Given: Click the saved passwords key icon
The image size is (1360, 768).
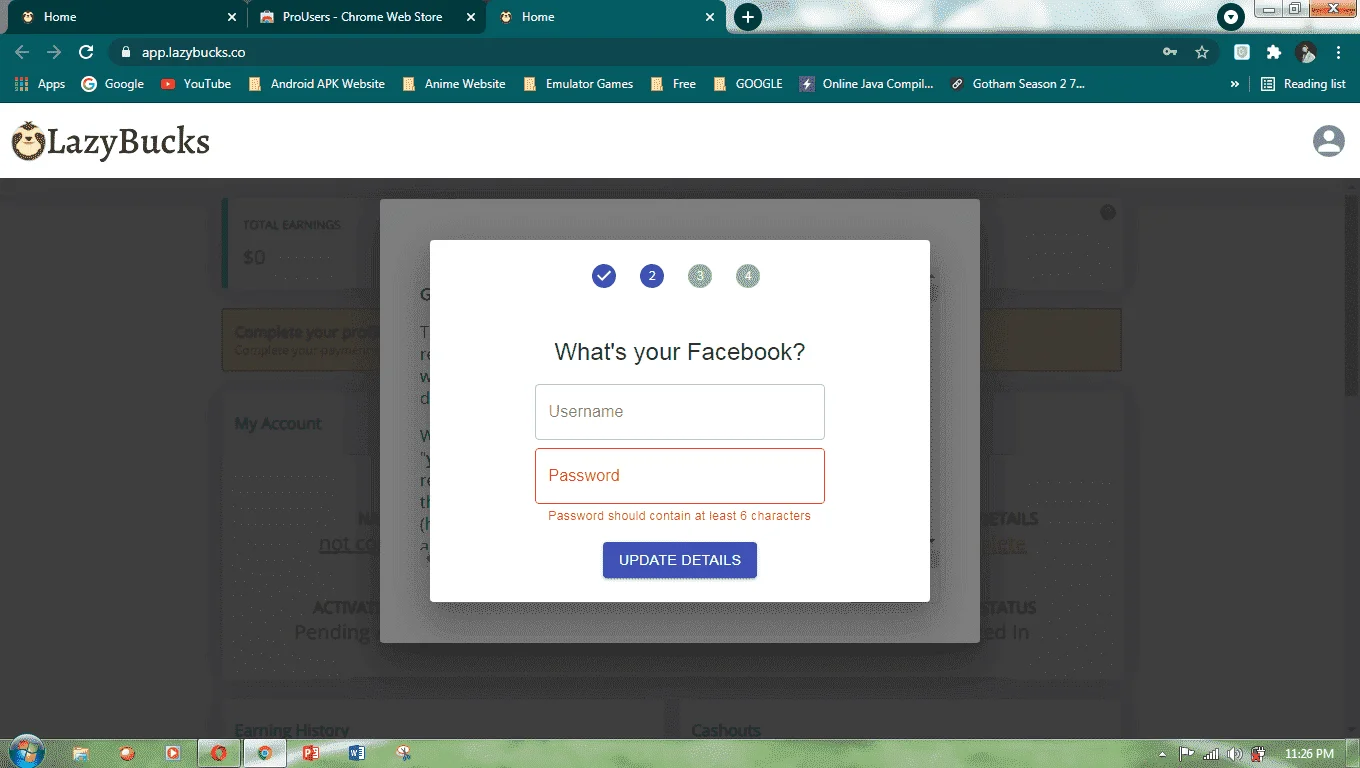Looking at the screenshot, I should 1170,52.
